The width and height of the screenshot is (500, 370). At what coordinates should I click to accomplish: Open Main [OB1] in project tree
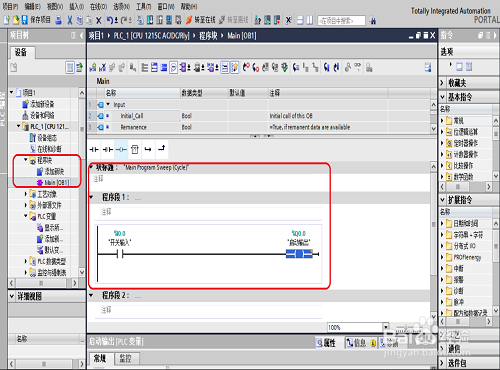point(53,183)
